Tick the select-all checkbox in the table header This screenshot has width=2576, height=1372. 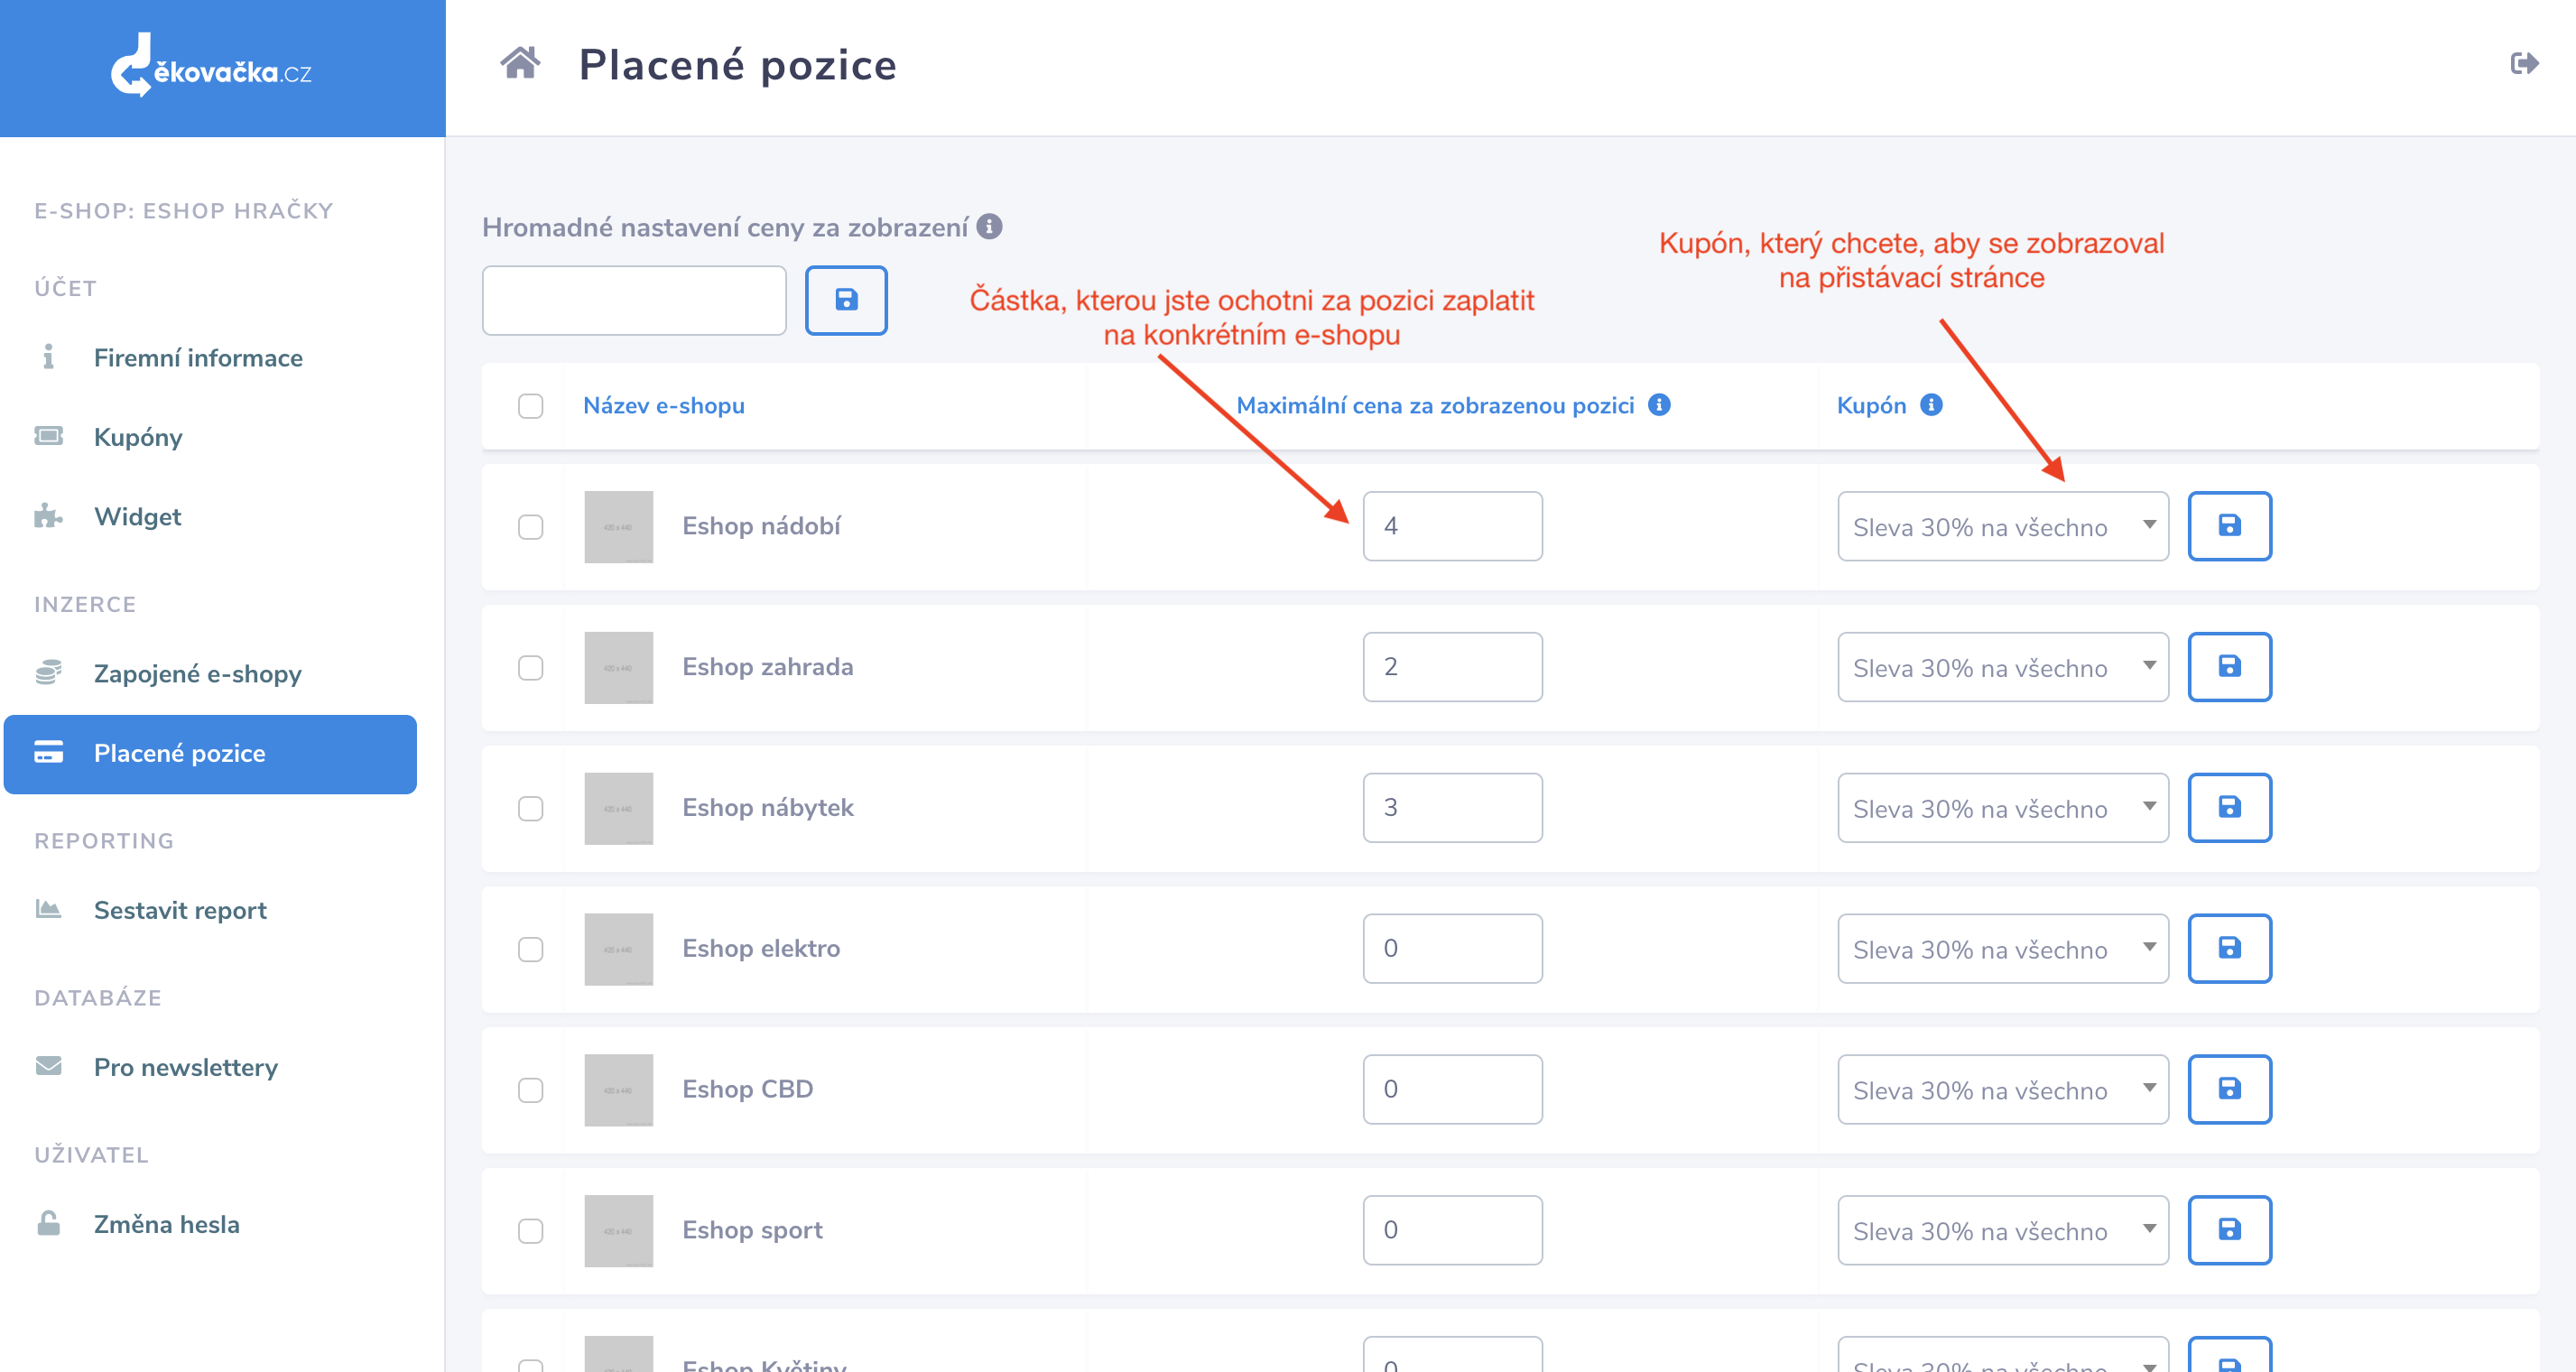(530, 406)
